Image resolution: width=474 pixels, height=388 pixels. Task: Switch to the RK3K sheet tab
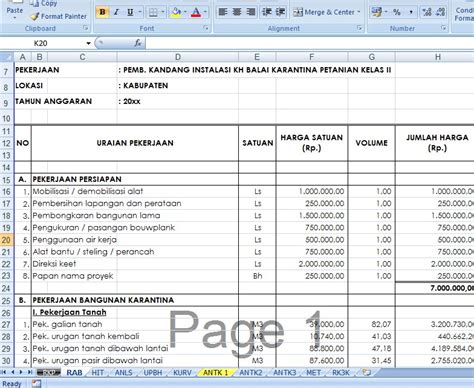pos(341,372)
